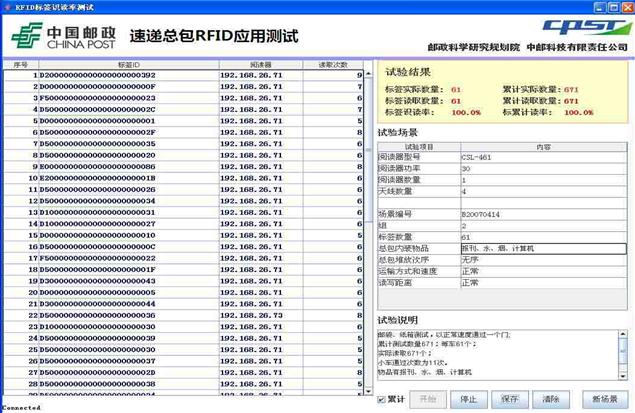The width and height of the screenshot is (635, 413).
Task: Click the 运输方式和速度 value 正常
Action: tap(543, 271)
